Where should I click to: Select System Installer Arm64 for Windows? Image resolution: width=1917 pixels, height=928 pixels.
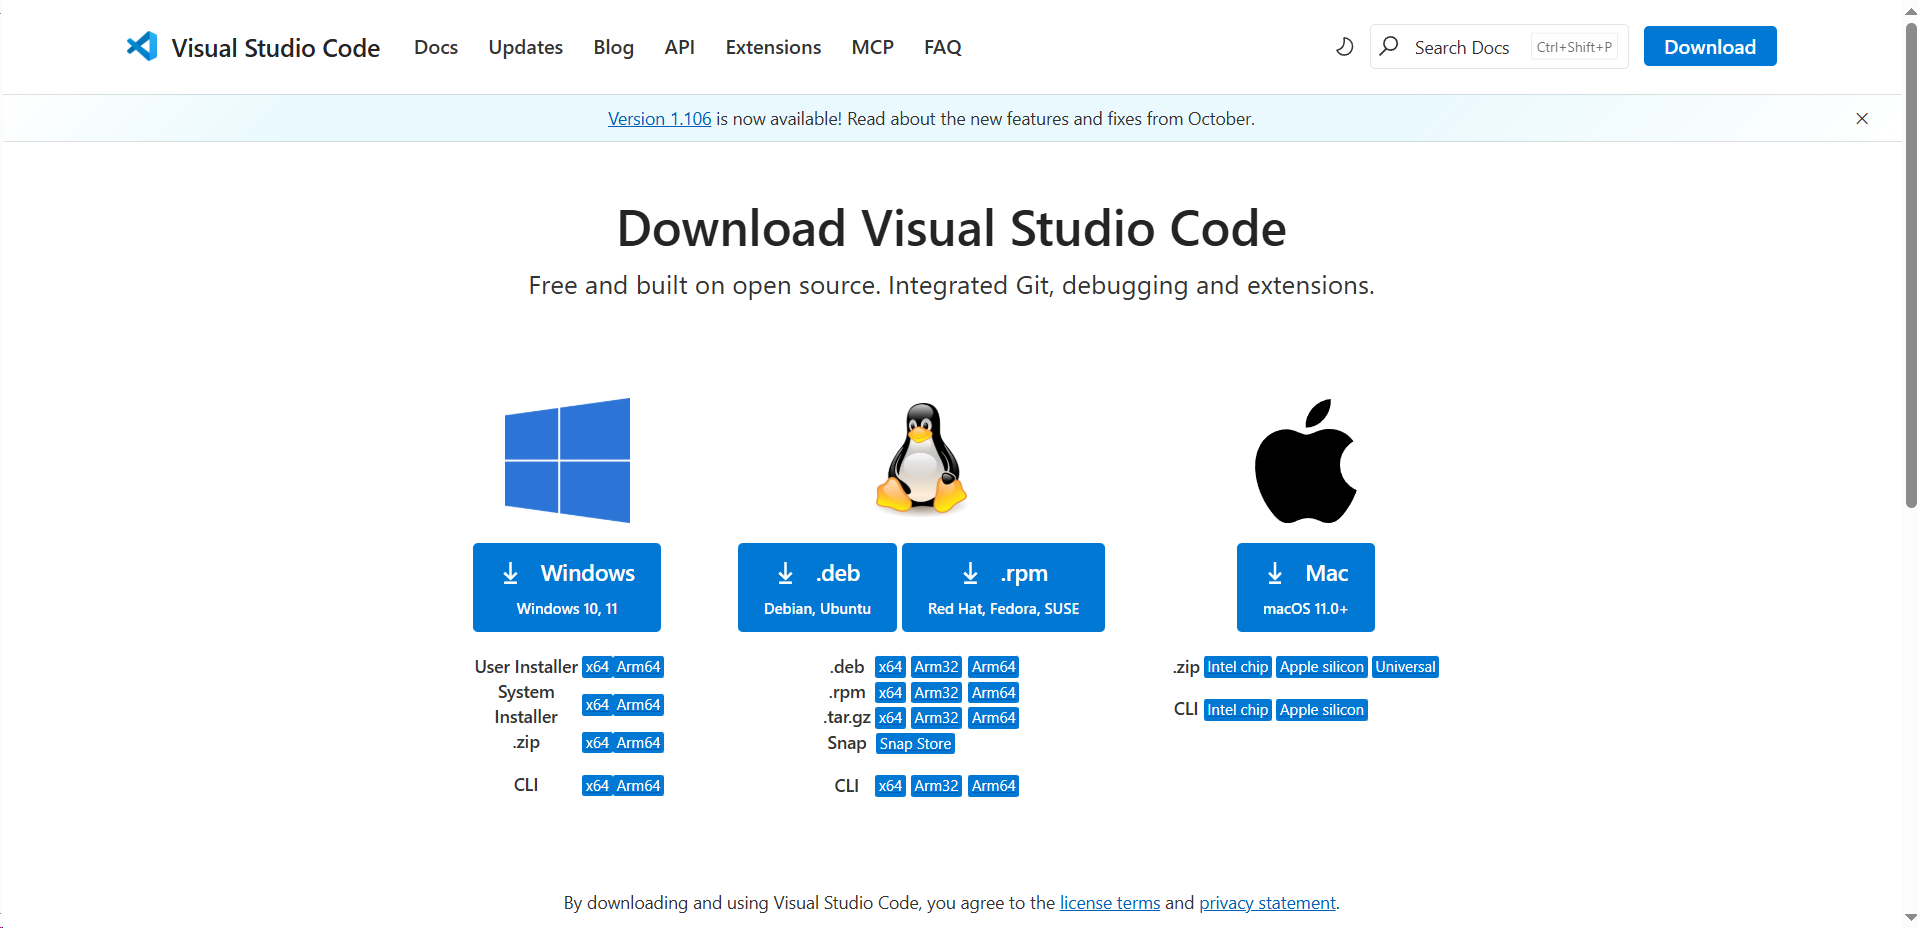tap(639, 705)
